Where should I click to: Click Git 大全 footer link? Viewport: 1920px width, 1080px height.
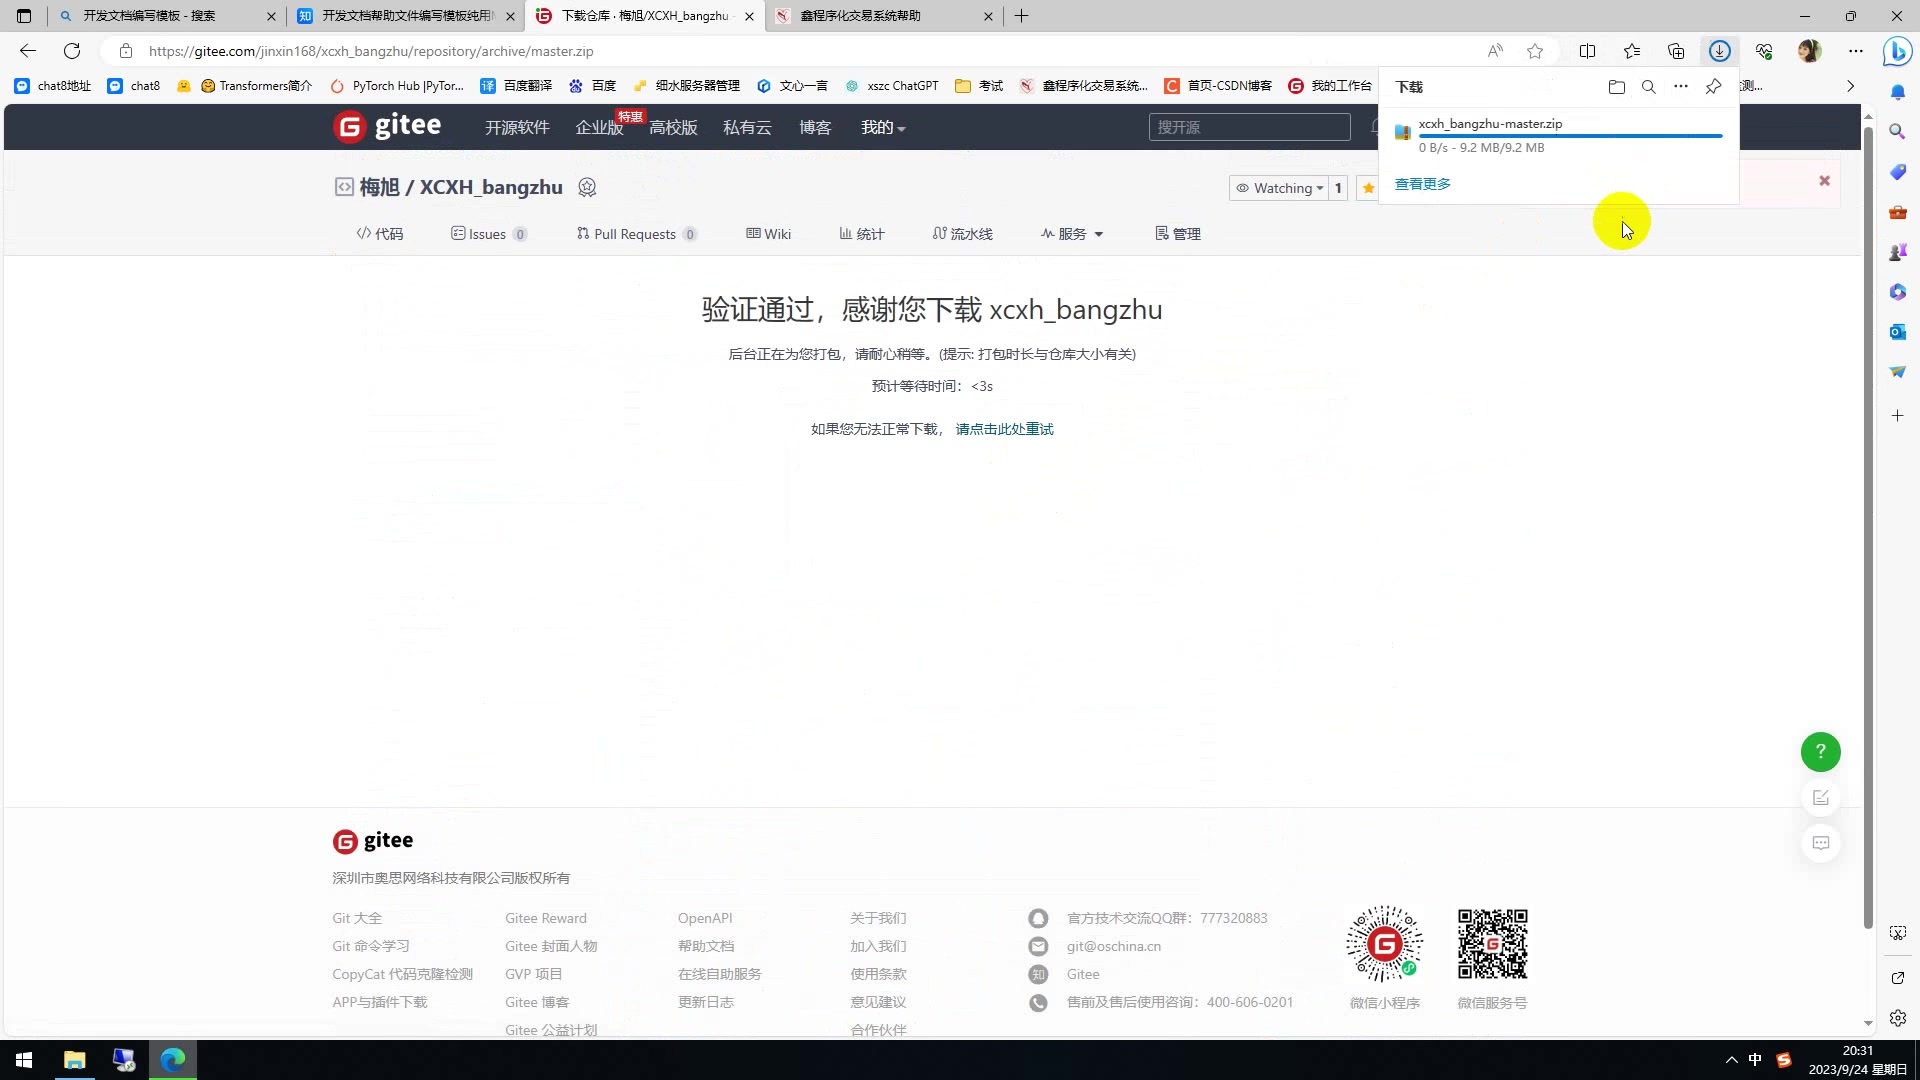click(x=357, y=918)
